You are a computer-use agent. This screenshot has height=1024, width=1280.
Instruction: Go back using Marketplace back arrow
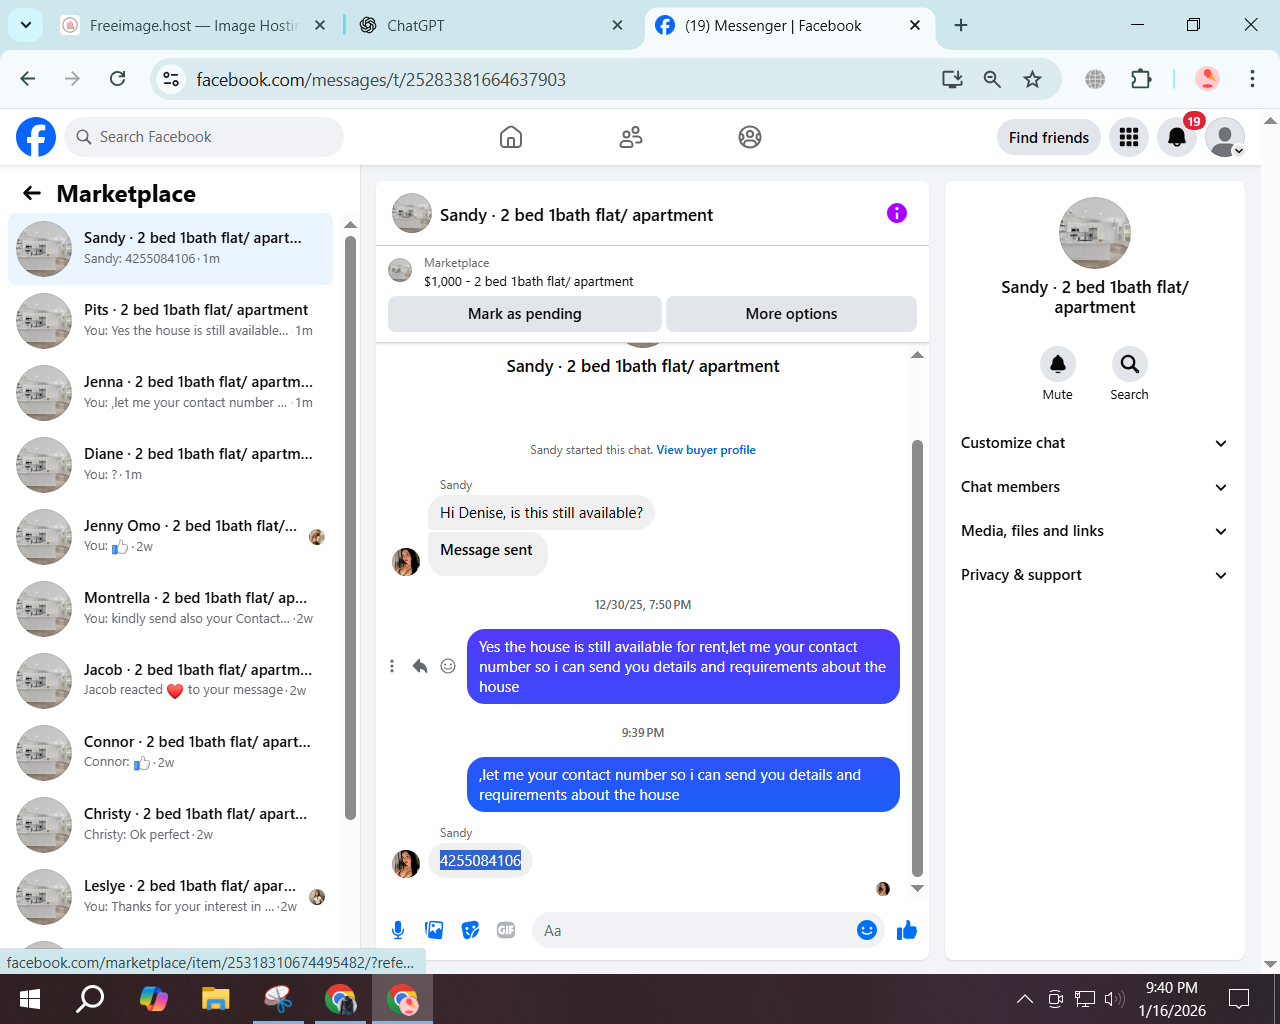point(32,193)
